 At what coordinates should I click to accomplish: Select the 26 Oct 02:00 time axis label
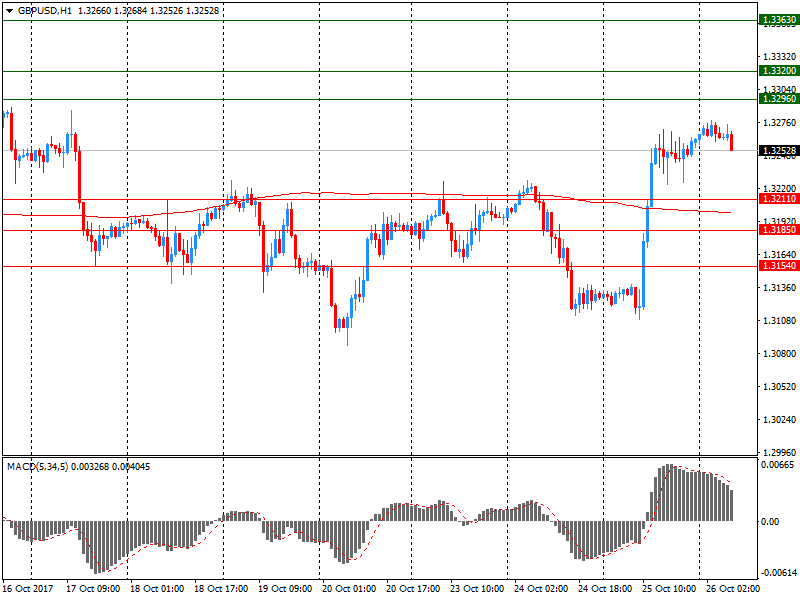point(733,589)
